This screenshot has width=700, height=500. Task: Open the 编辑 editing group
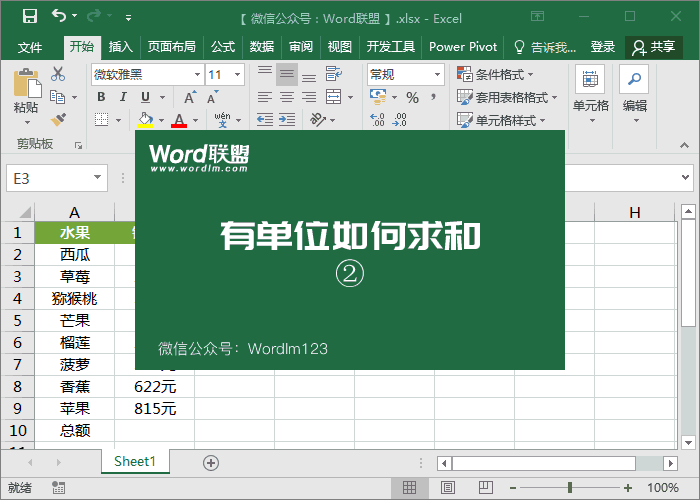pyautogui.click(x=634, y=95)
